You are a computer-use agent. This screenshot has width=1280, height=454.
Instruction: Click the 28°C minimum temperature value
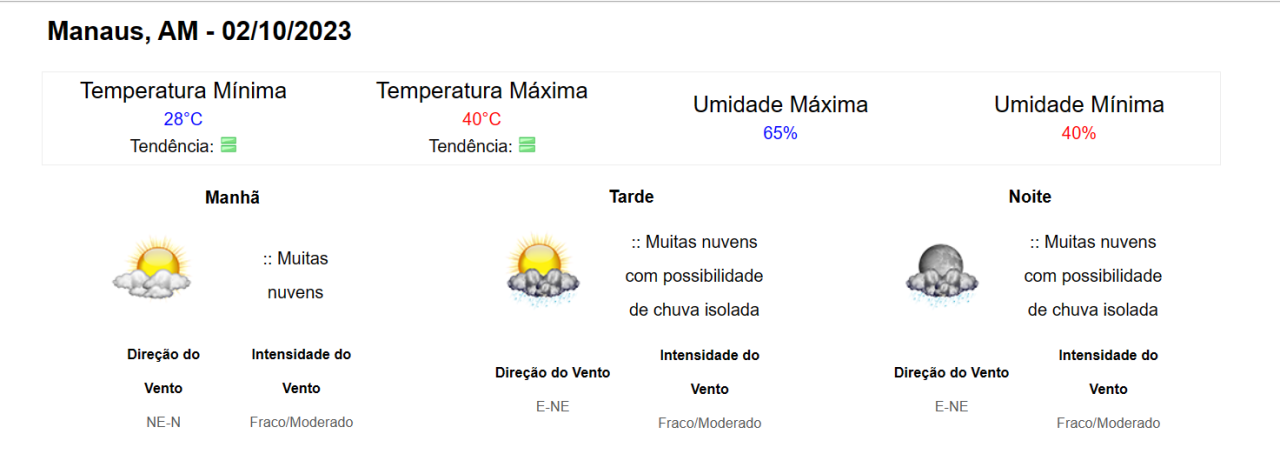click(183, 120)
